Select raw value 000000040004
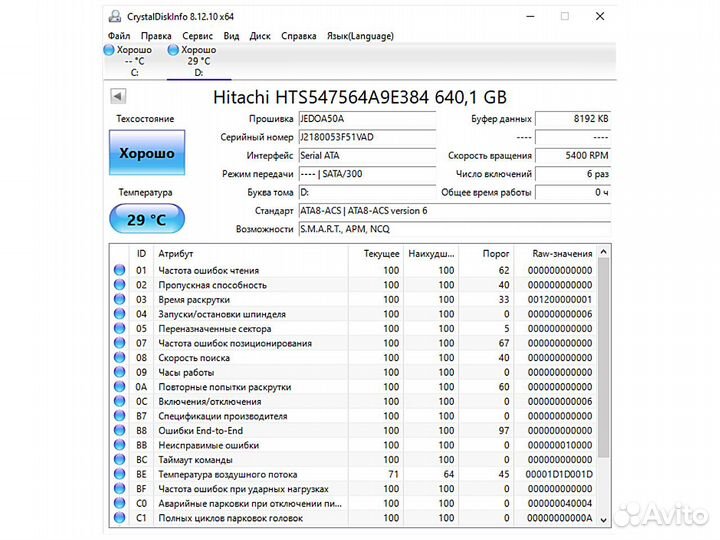Image resolution: width=720 pixels, height=540 pixels. click(x=560, y=503)
